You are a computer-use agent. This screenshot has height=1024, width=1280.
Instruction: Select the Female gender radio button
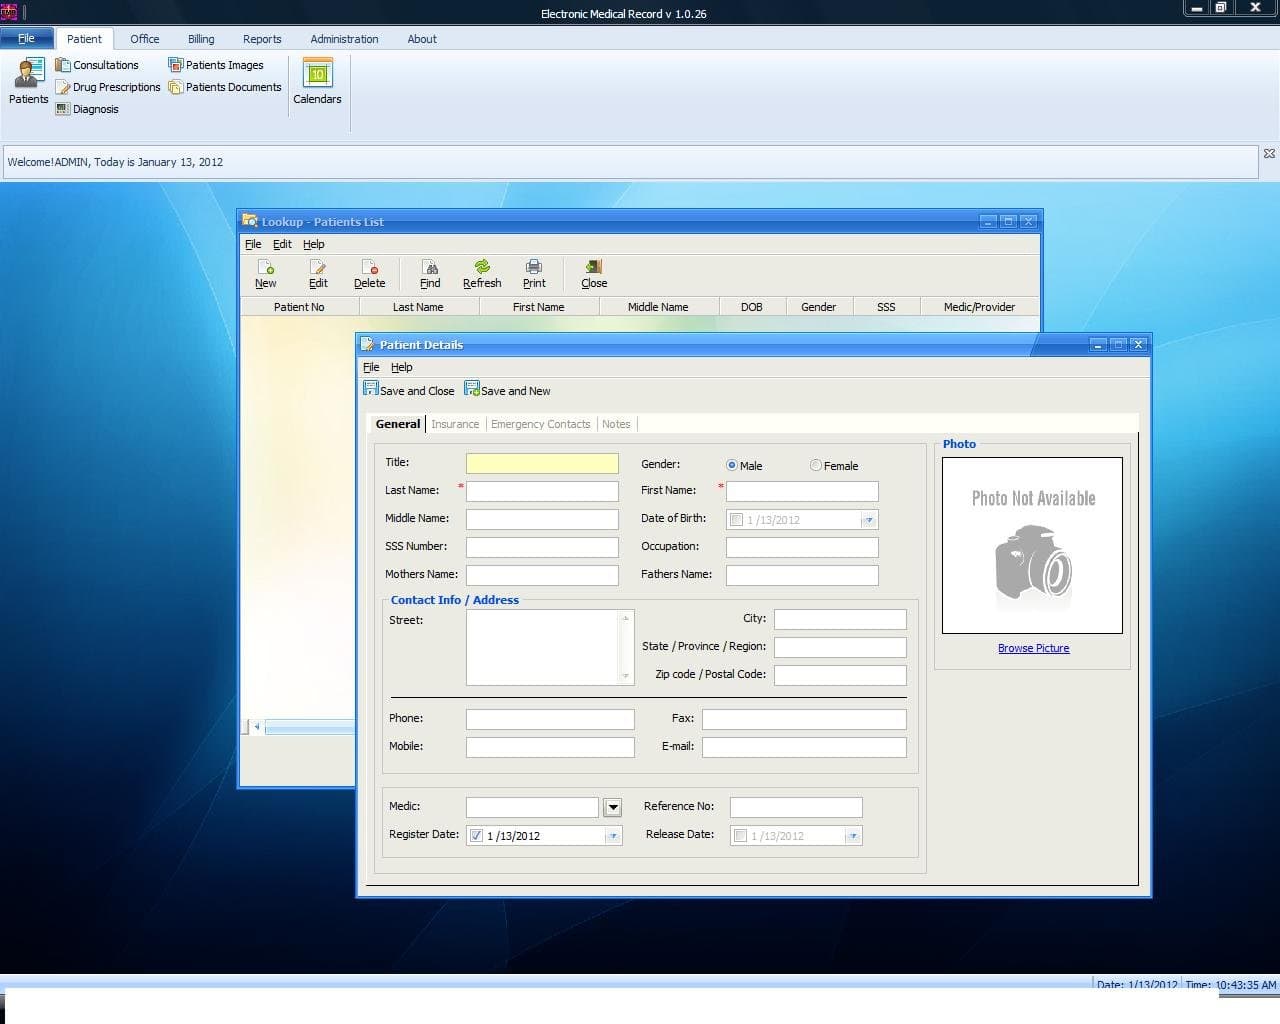[x=815, y=465]
